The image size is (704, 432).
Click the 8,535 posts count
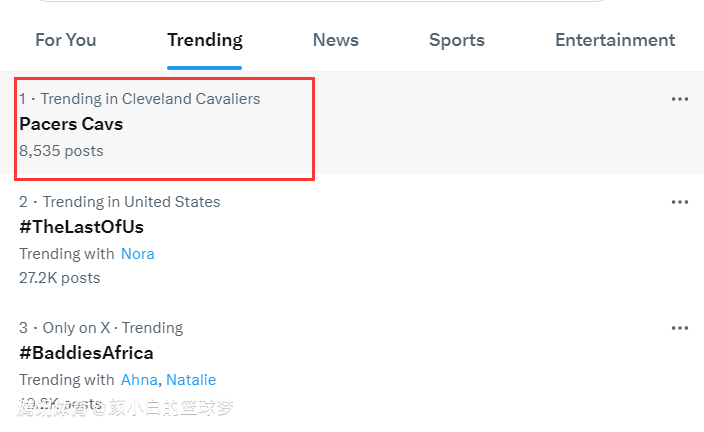61,151
